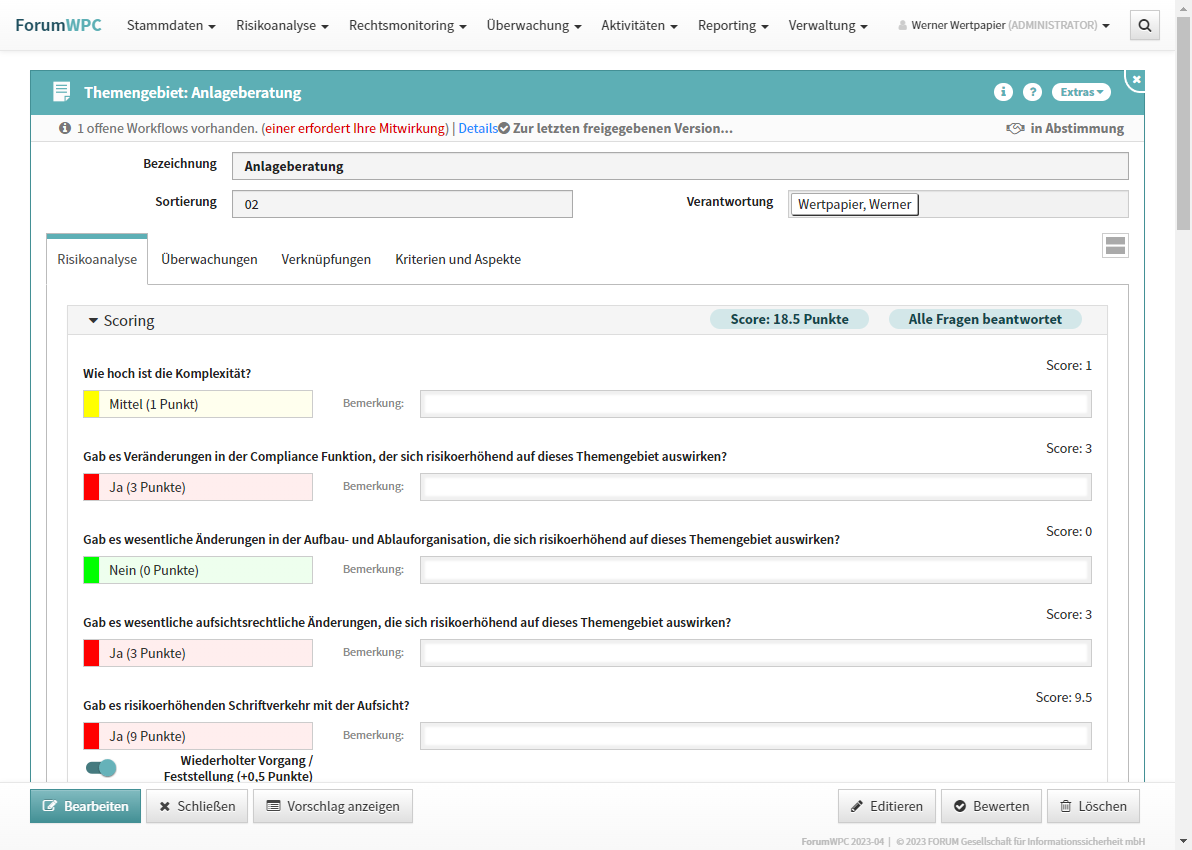Switch to the Überwachungen tab
1192x850 pixels.
pyautogui.click(x=209, y=259)
